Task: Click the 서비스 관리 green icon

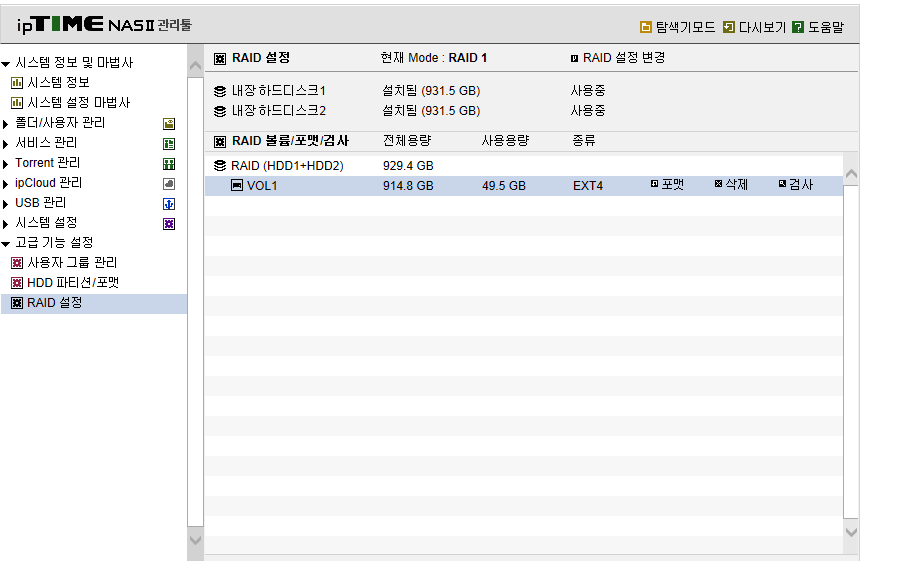Action: pyautogui.click(x=169, y=144)
